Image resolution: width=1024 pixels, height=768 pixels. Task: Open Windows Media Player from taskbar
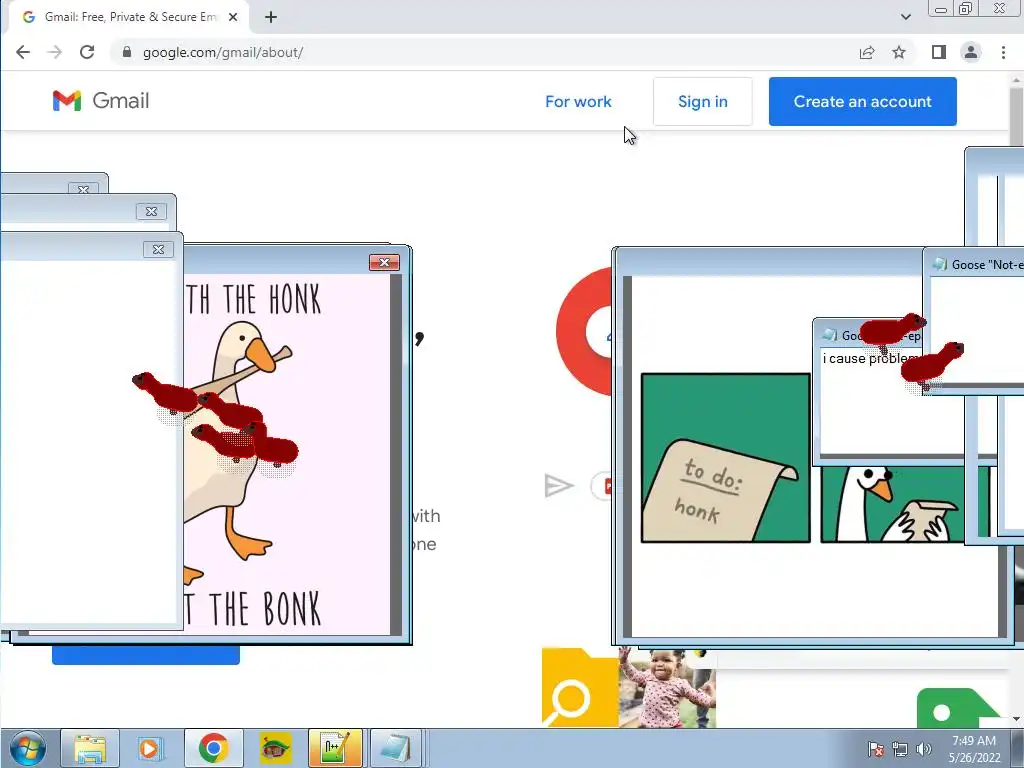pos(149,748)
